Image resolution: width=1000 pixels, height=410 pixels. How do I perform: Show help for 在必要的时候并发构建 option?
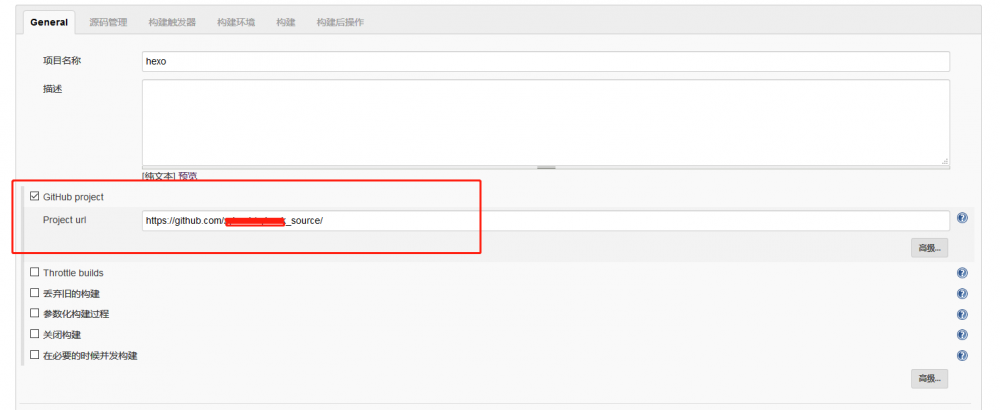[962, 356]
